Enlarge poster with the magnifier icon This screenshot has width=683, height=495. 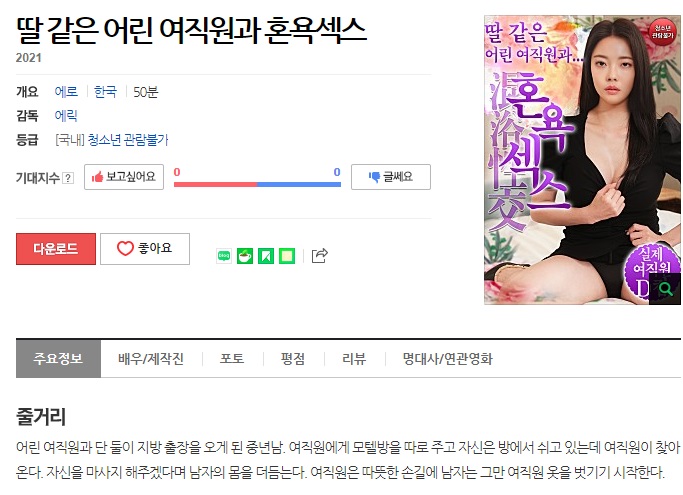665,288
